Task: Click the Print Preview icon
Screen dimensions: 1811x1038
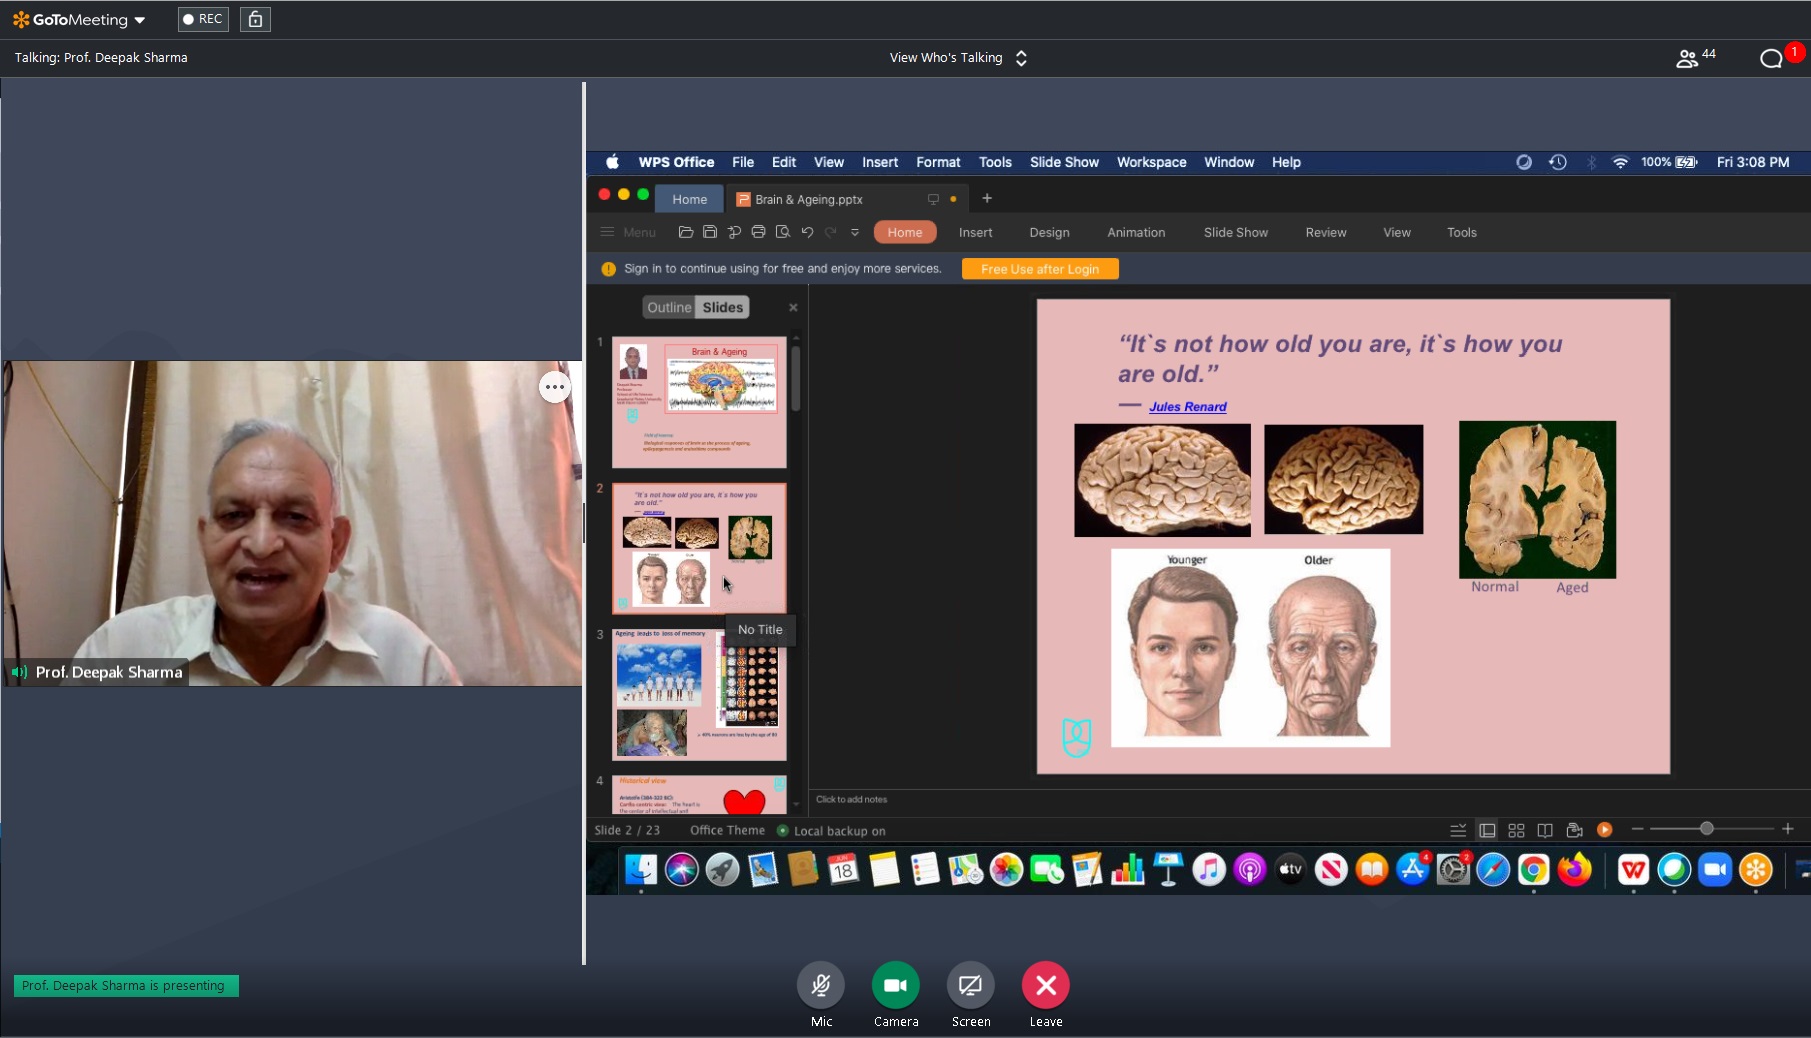Action: click(x=783, y=232)
